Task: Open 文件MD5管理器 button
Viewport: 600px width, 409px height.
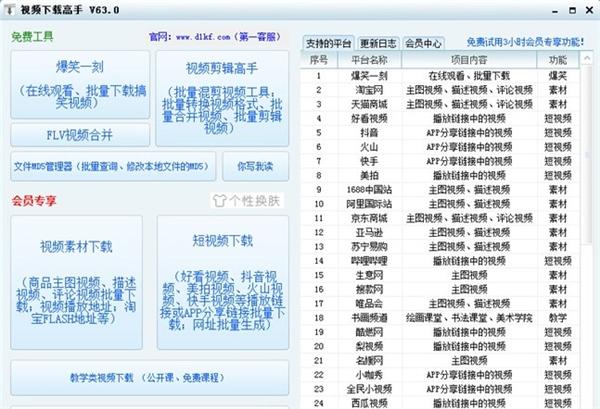Action: (113, 166)
